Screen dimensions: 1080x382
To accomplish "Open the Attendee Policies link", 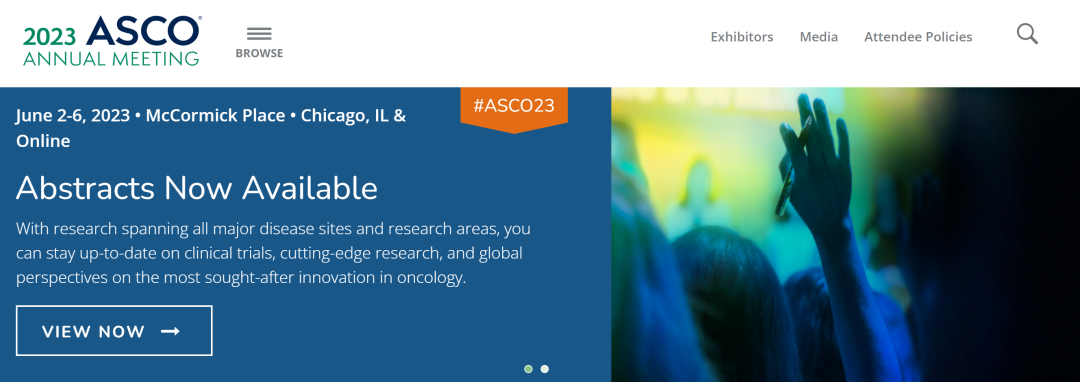I will coord(918,36).
